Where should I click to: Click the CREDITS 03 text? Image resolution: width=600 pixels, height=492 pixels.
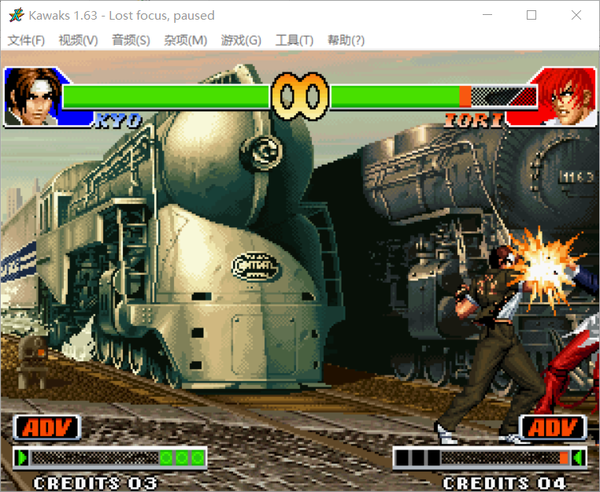coord(95,483)
